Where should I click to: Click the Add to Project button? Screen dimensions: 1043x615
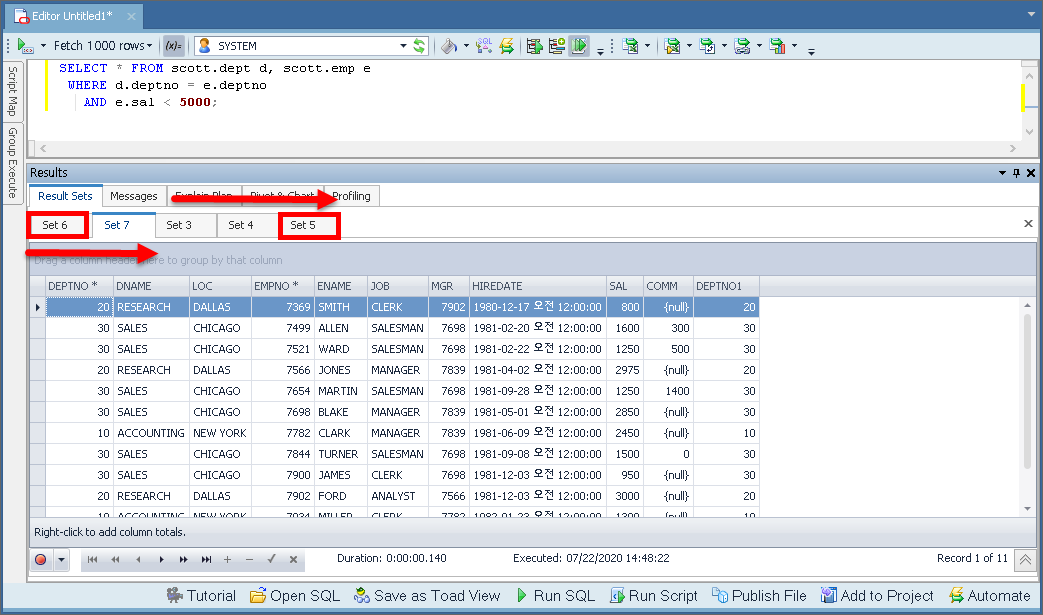(x=877, y=596)
